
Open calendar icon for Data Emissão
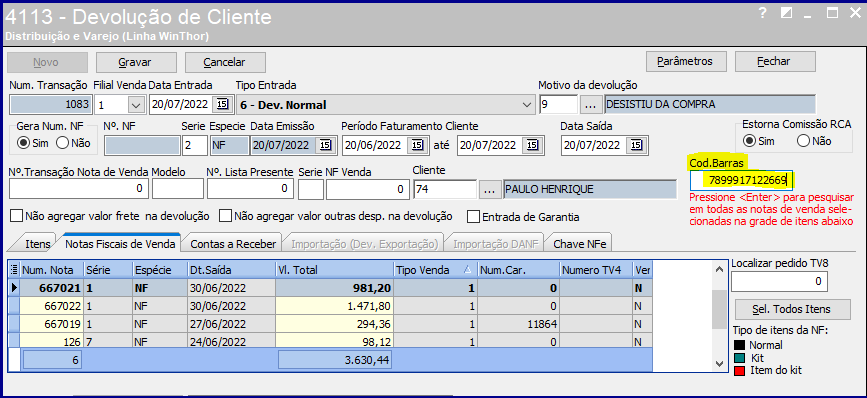click(325, 145)
